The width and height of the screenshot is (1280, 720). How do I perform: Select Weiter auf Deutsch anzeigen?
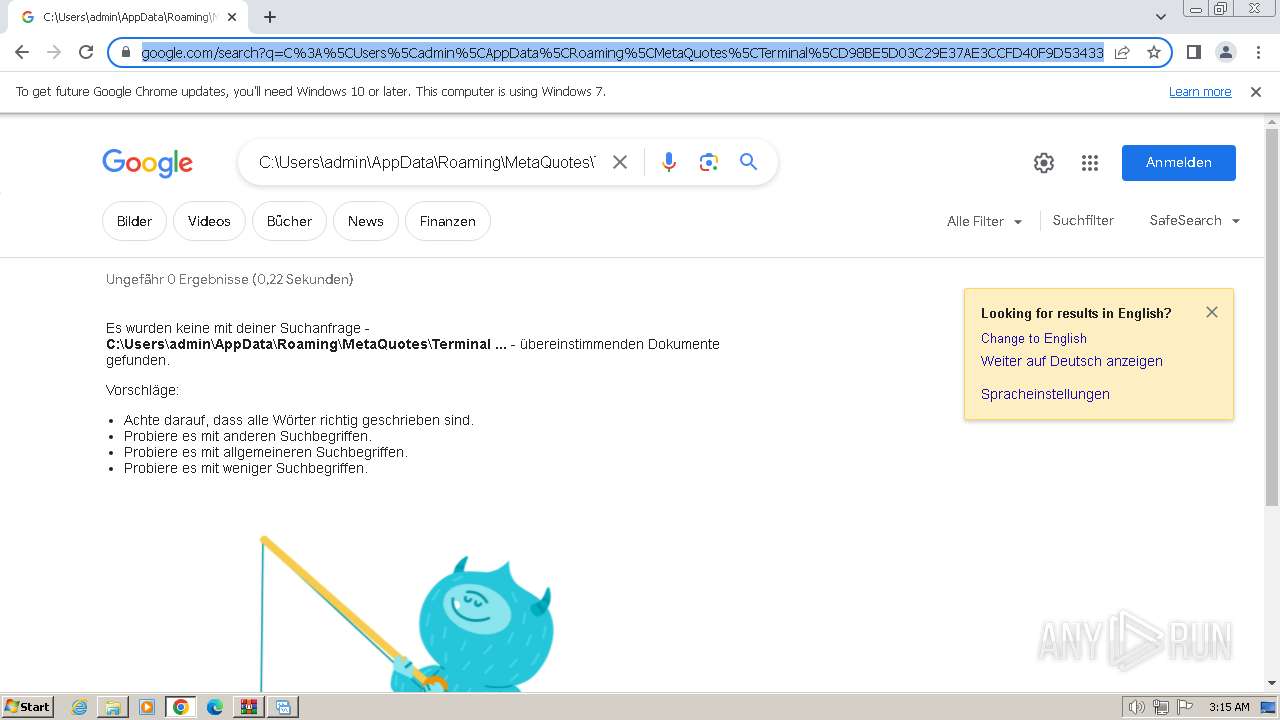1071,361
